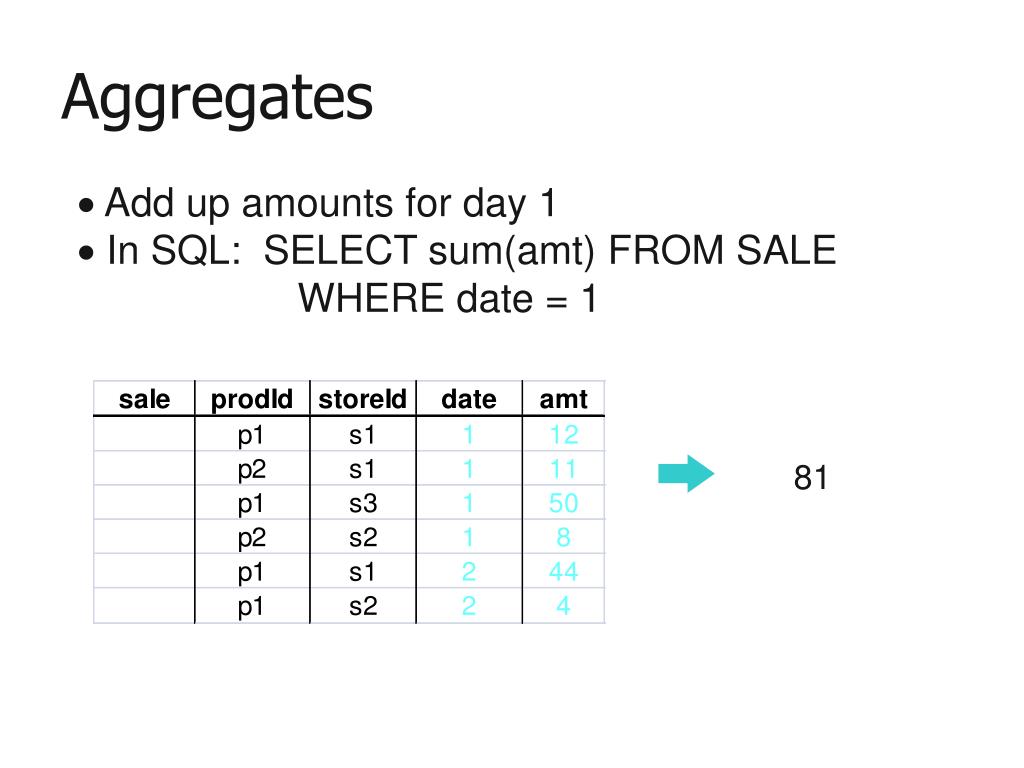Select the amt cell showing 12

[564, 434]
